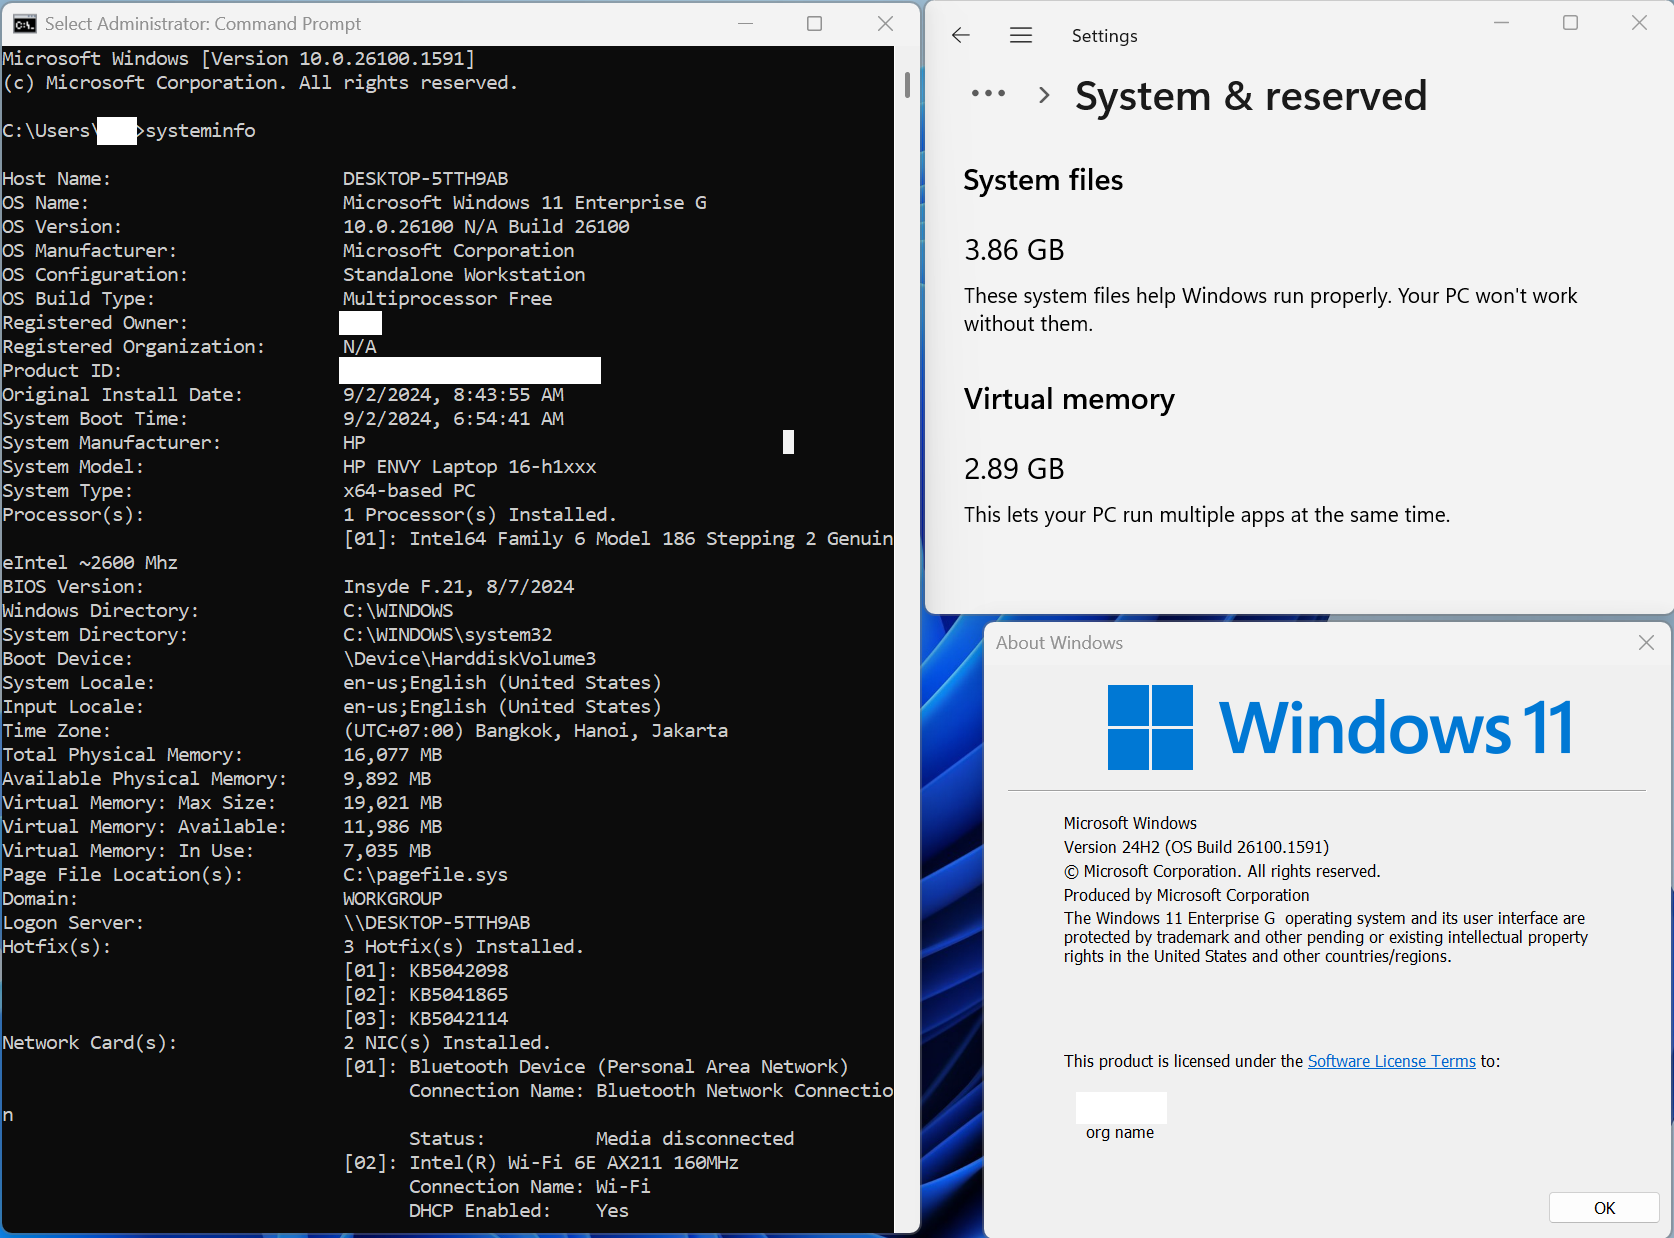1674x1238 pixels.
Task: Click 'org name' text in About Windows
Action: pos(1119,1133)
